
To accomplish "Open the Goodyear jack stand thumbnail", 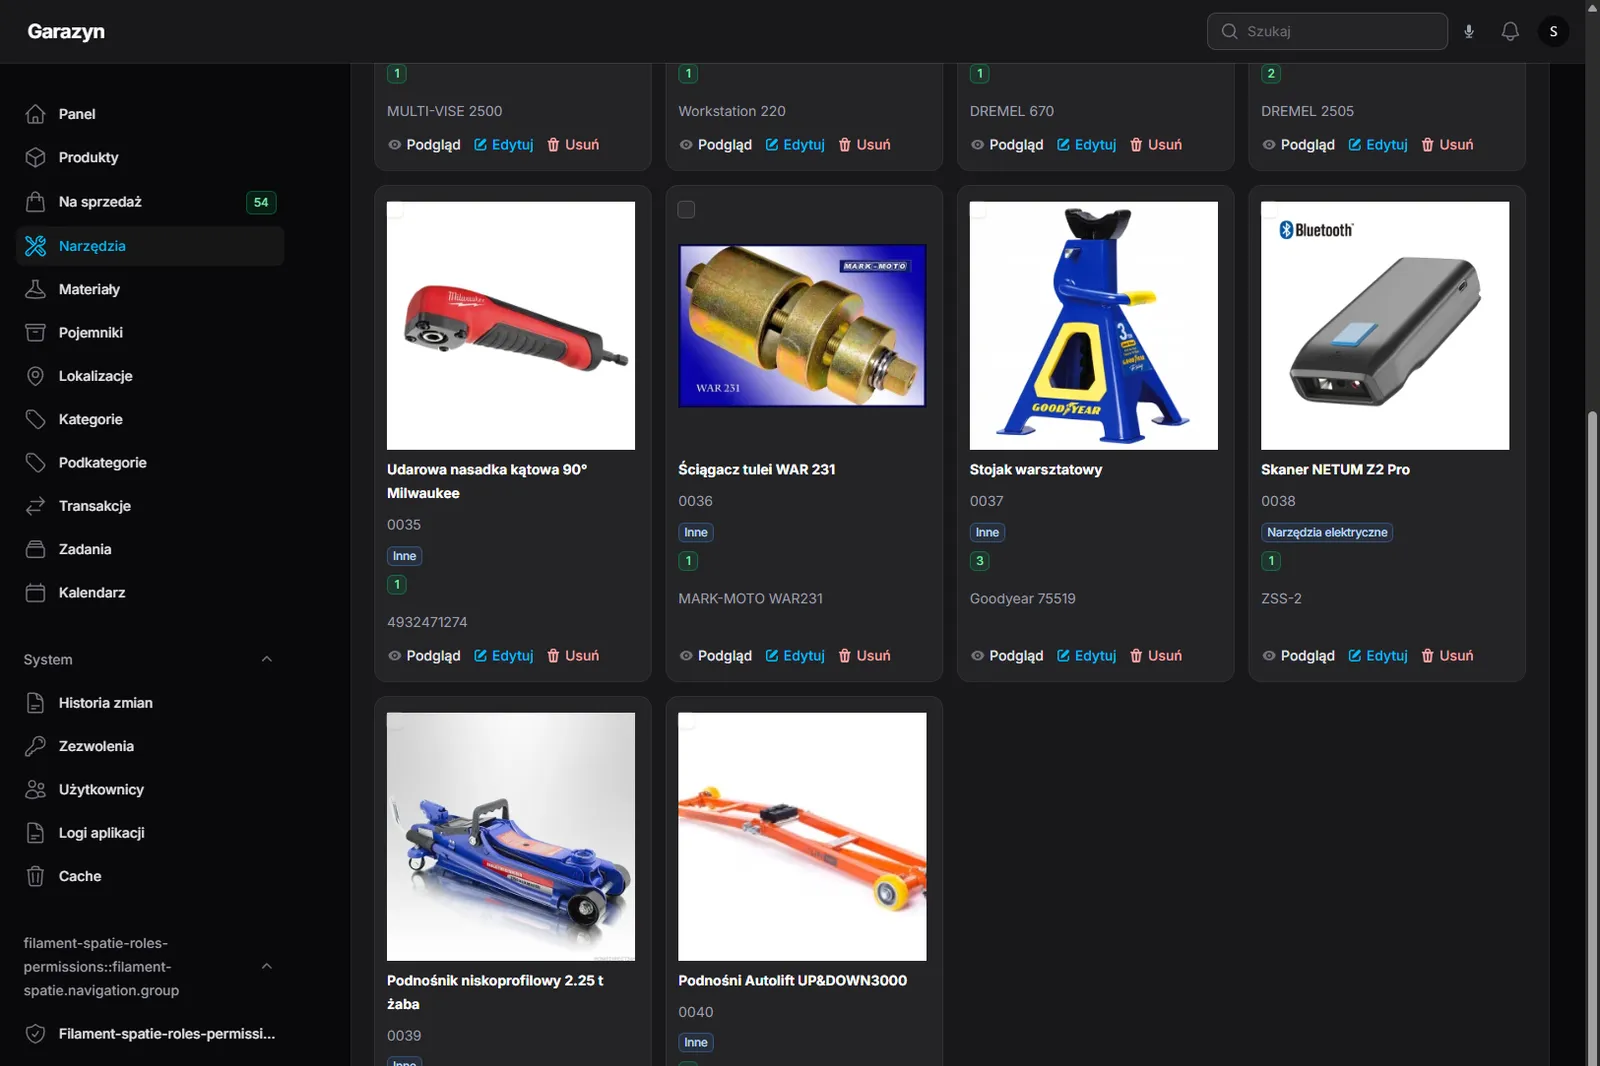I will (1094, 325).
